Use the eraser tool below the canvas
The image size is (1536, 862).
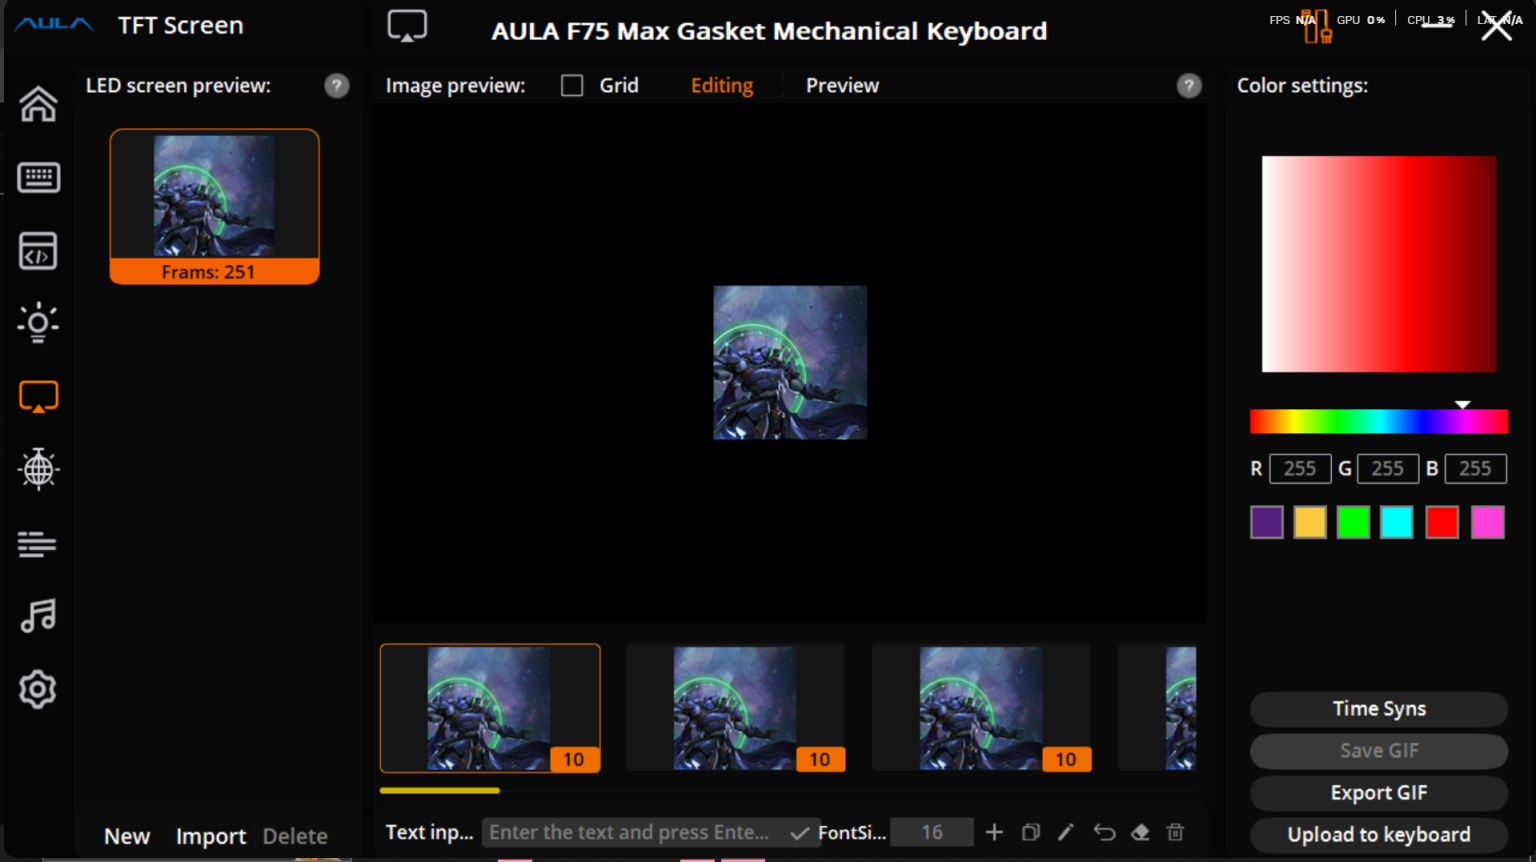(1141, 831)
